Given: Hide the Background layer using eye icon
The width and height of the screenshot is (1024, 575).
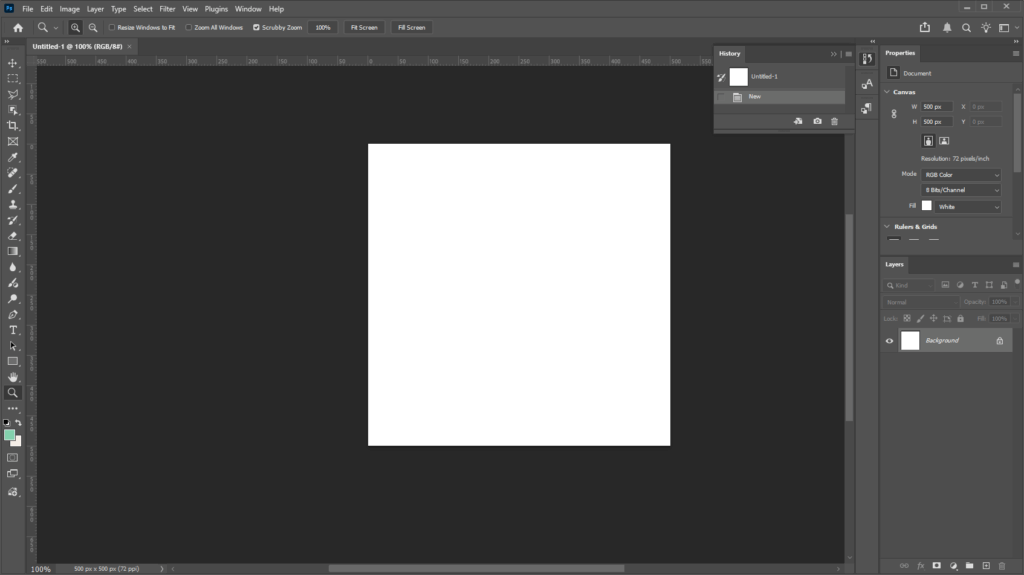Looking at the screenshot, I should click(x=889, y=341).
